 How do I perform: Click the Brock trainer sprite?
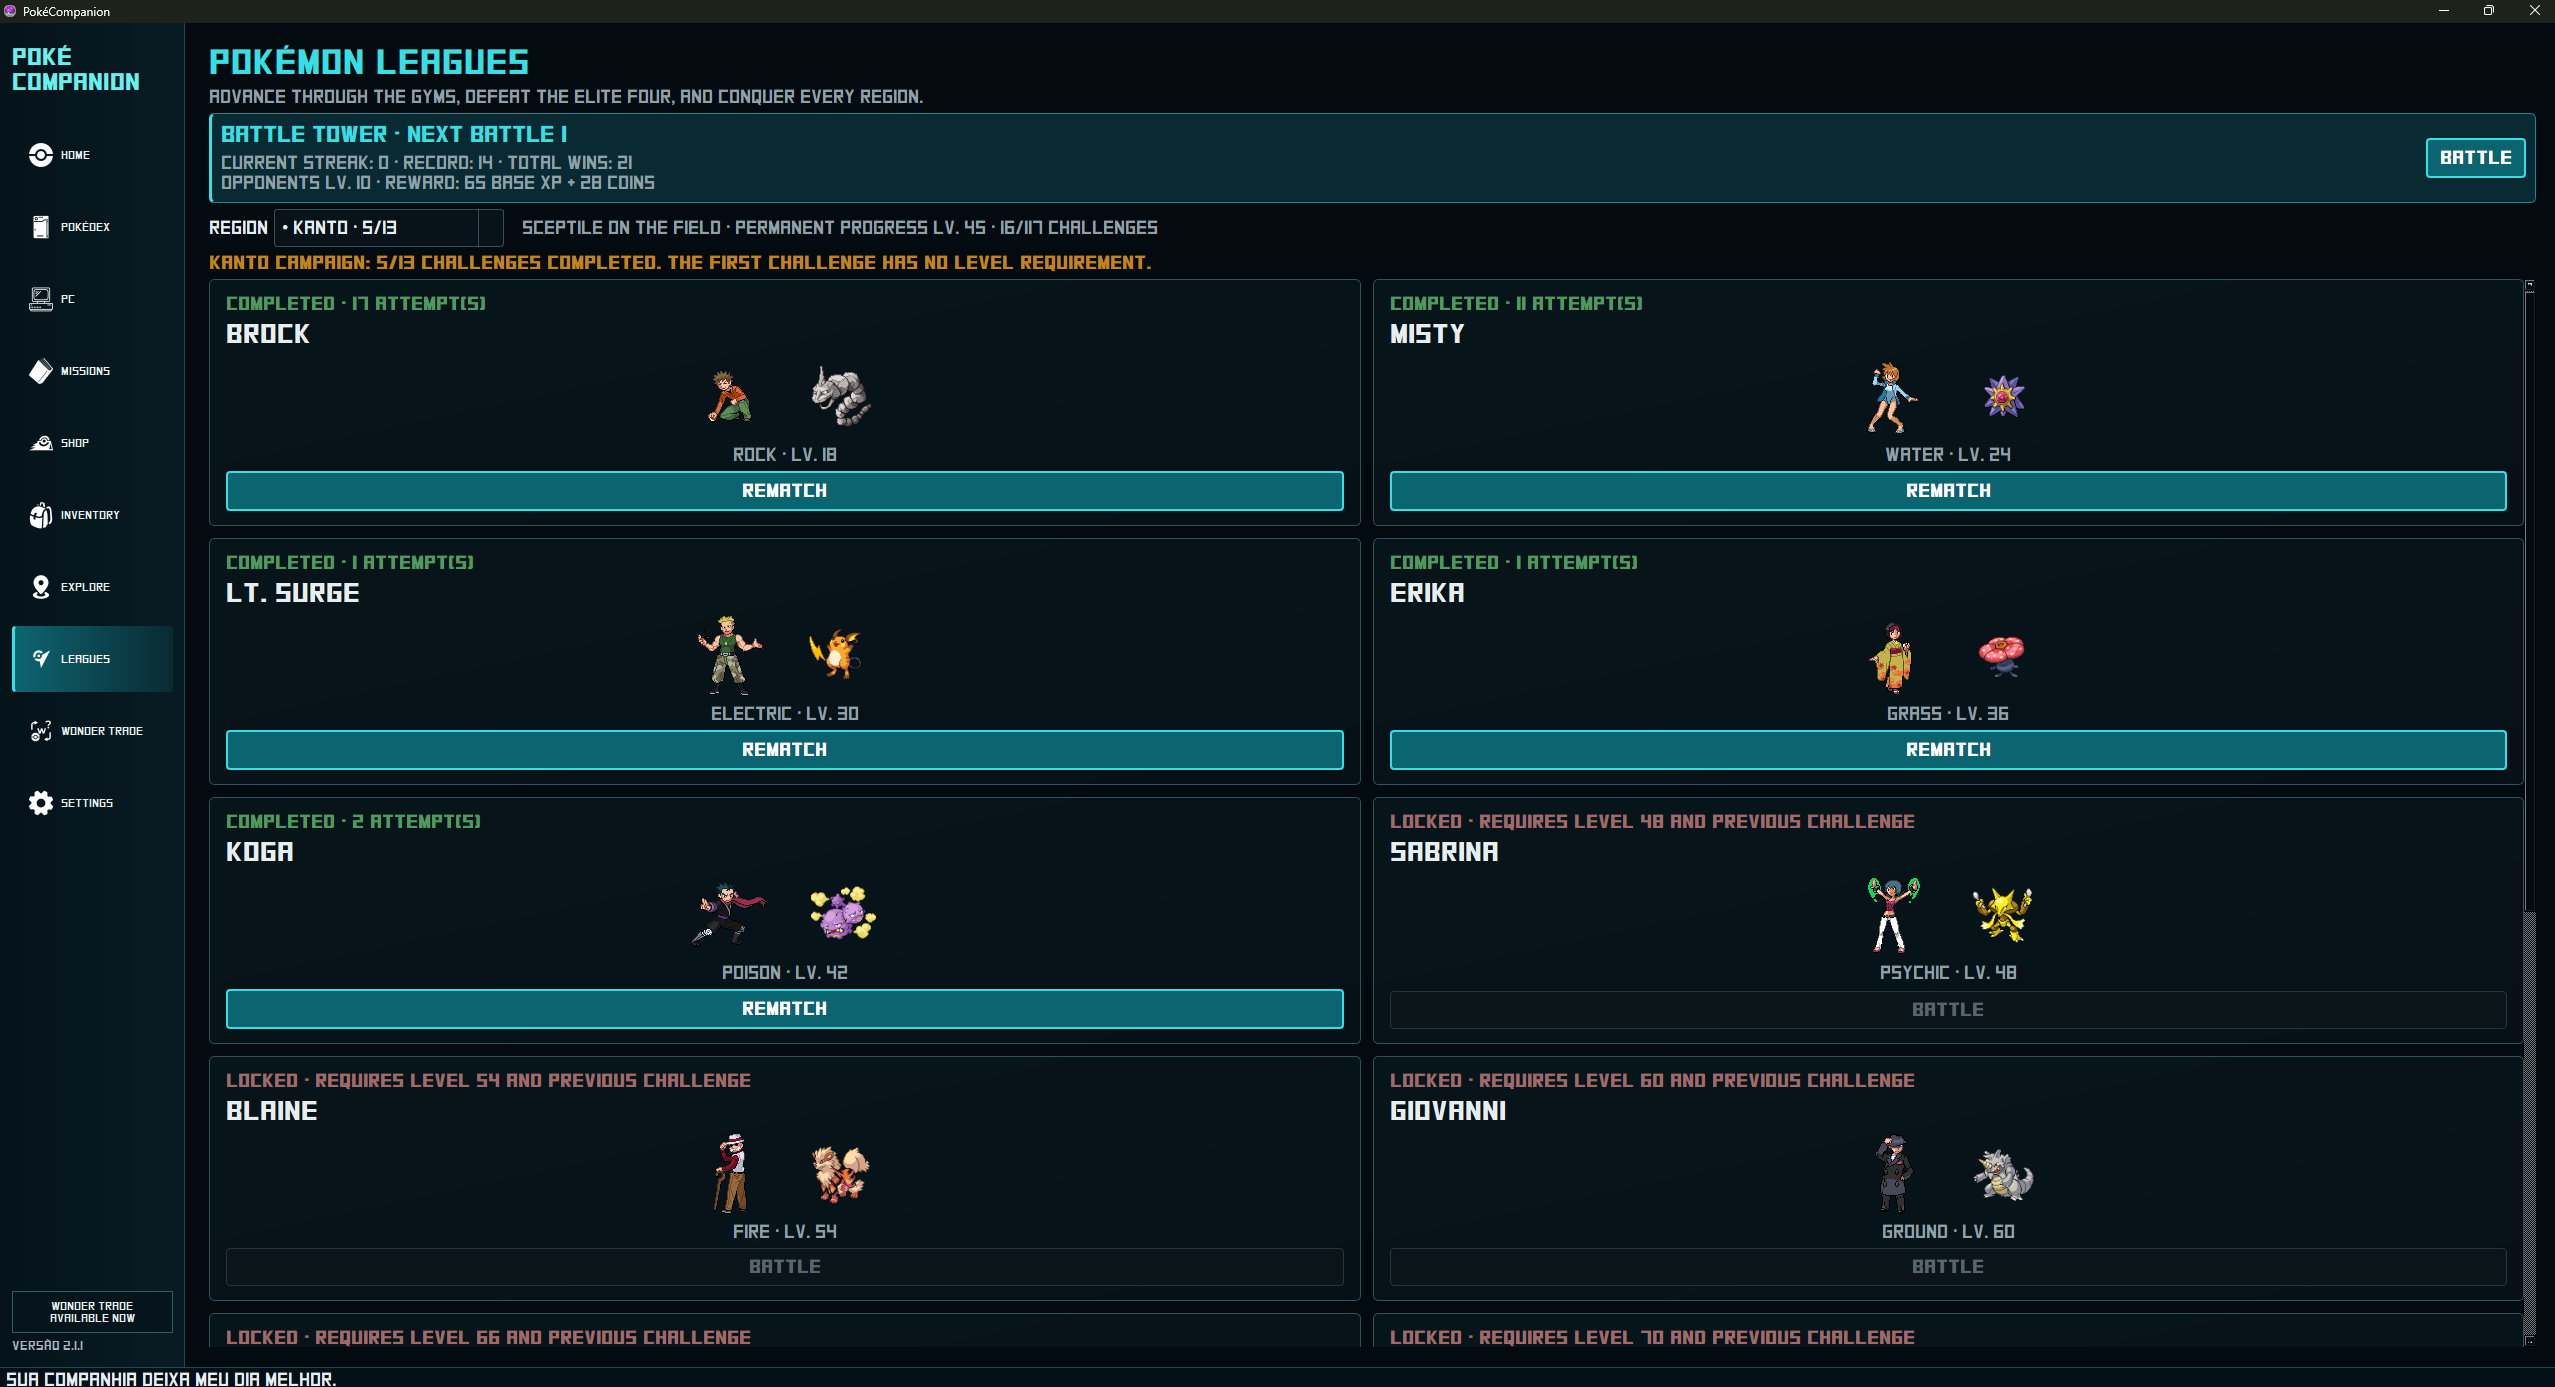tap(730, 396)
